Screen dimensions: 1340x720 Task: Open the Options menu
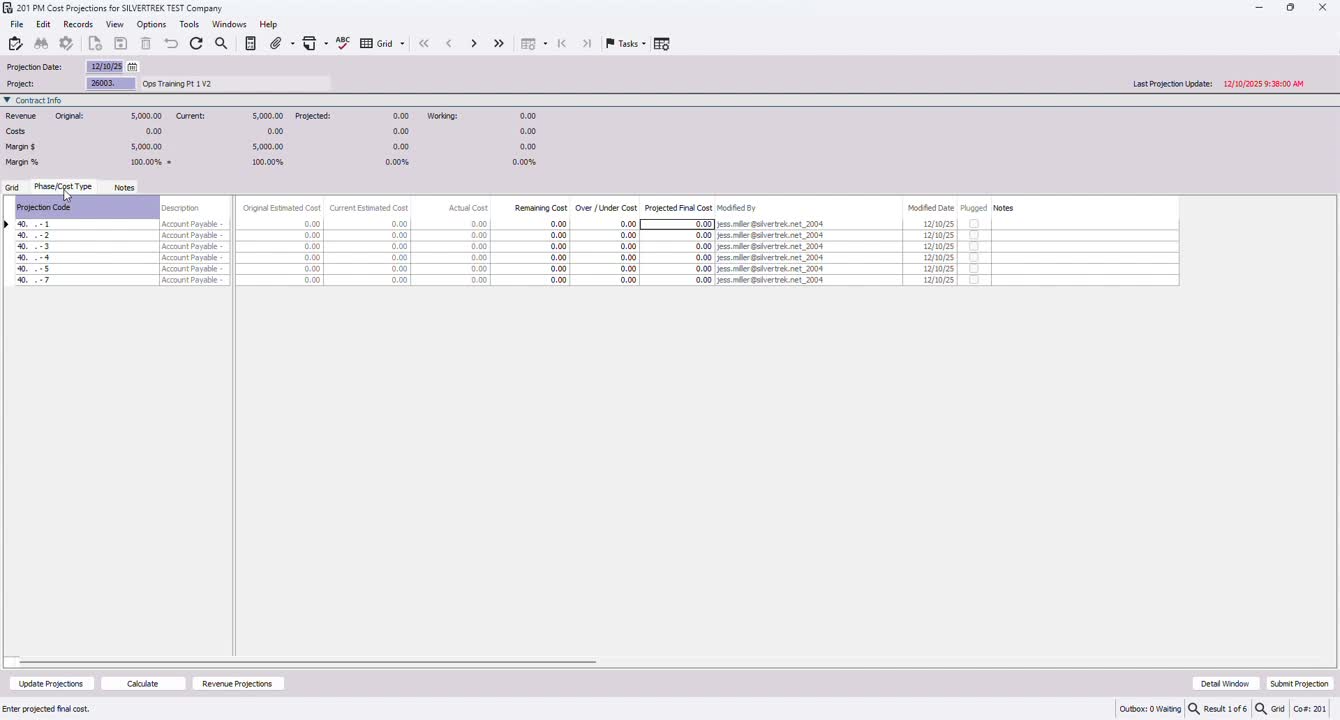point(152,24)
